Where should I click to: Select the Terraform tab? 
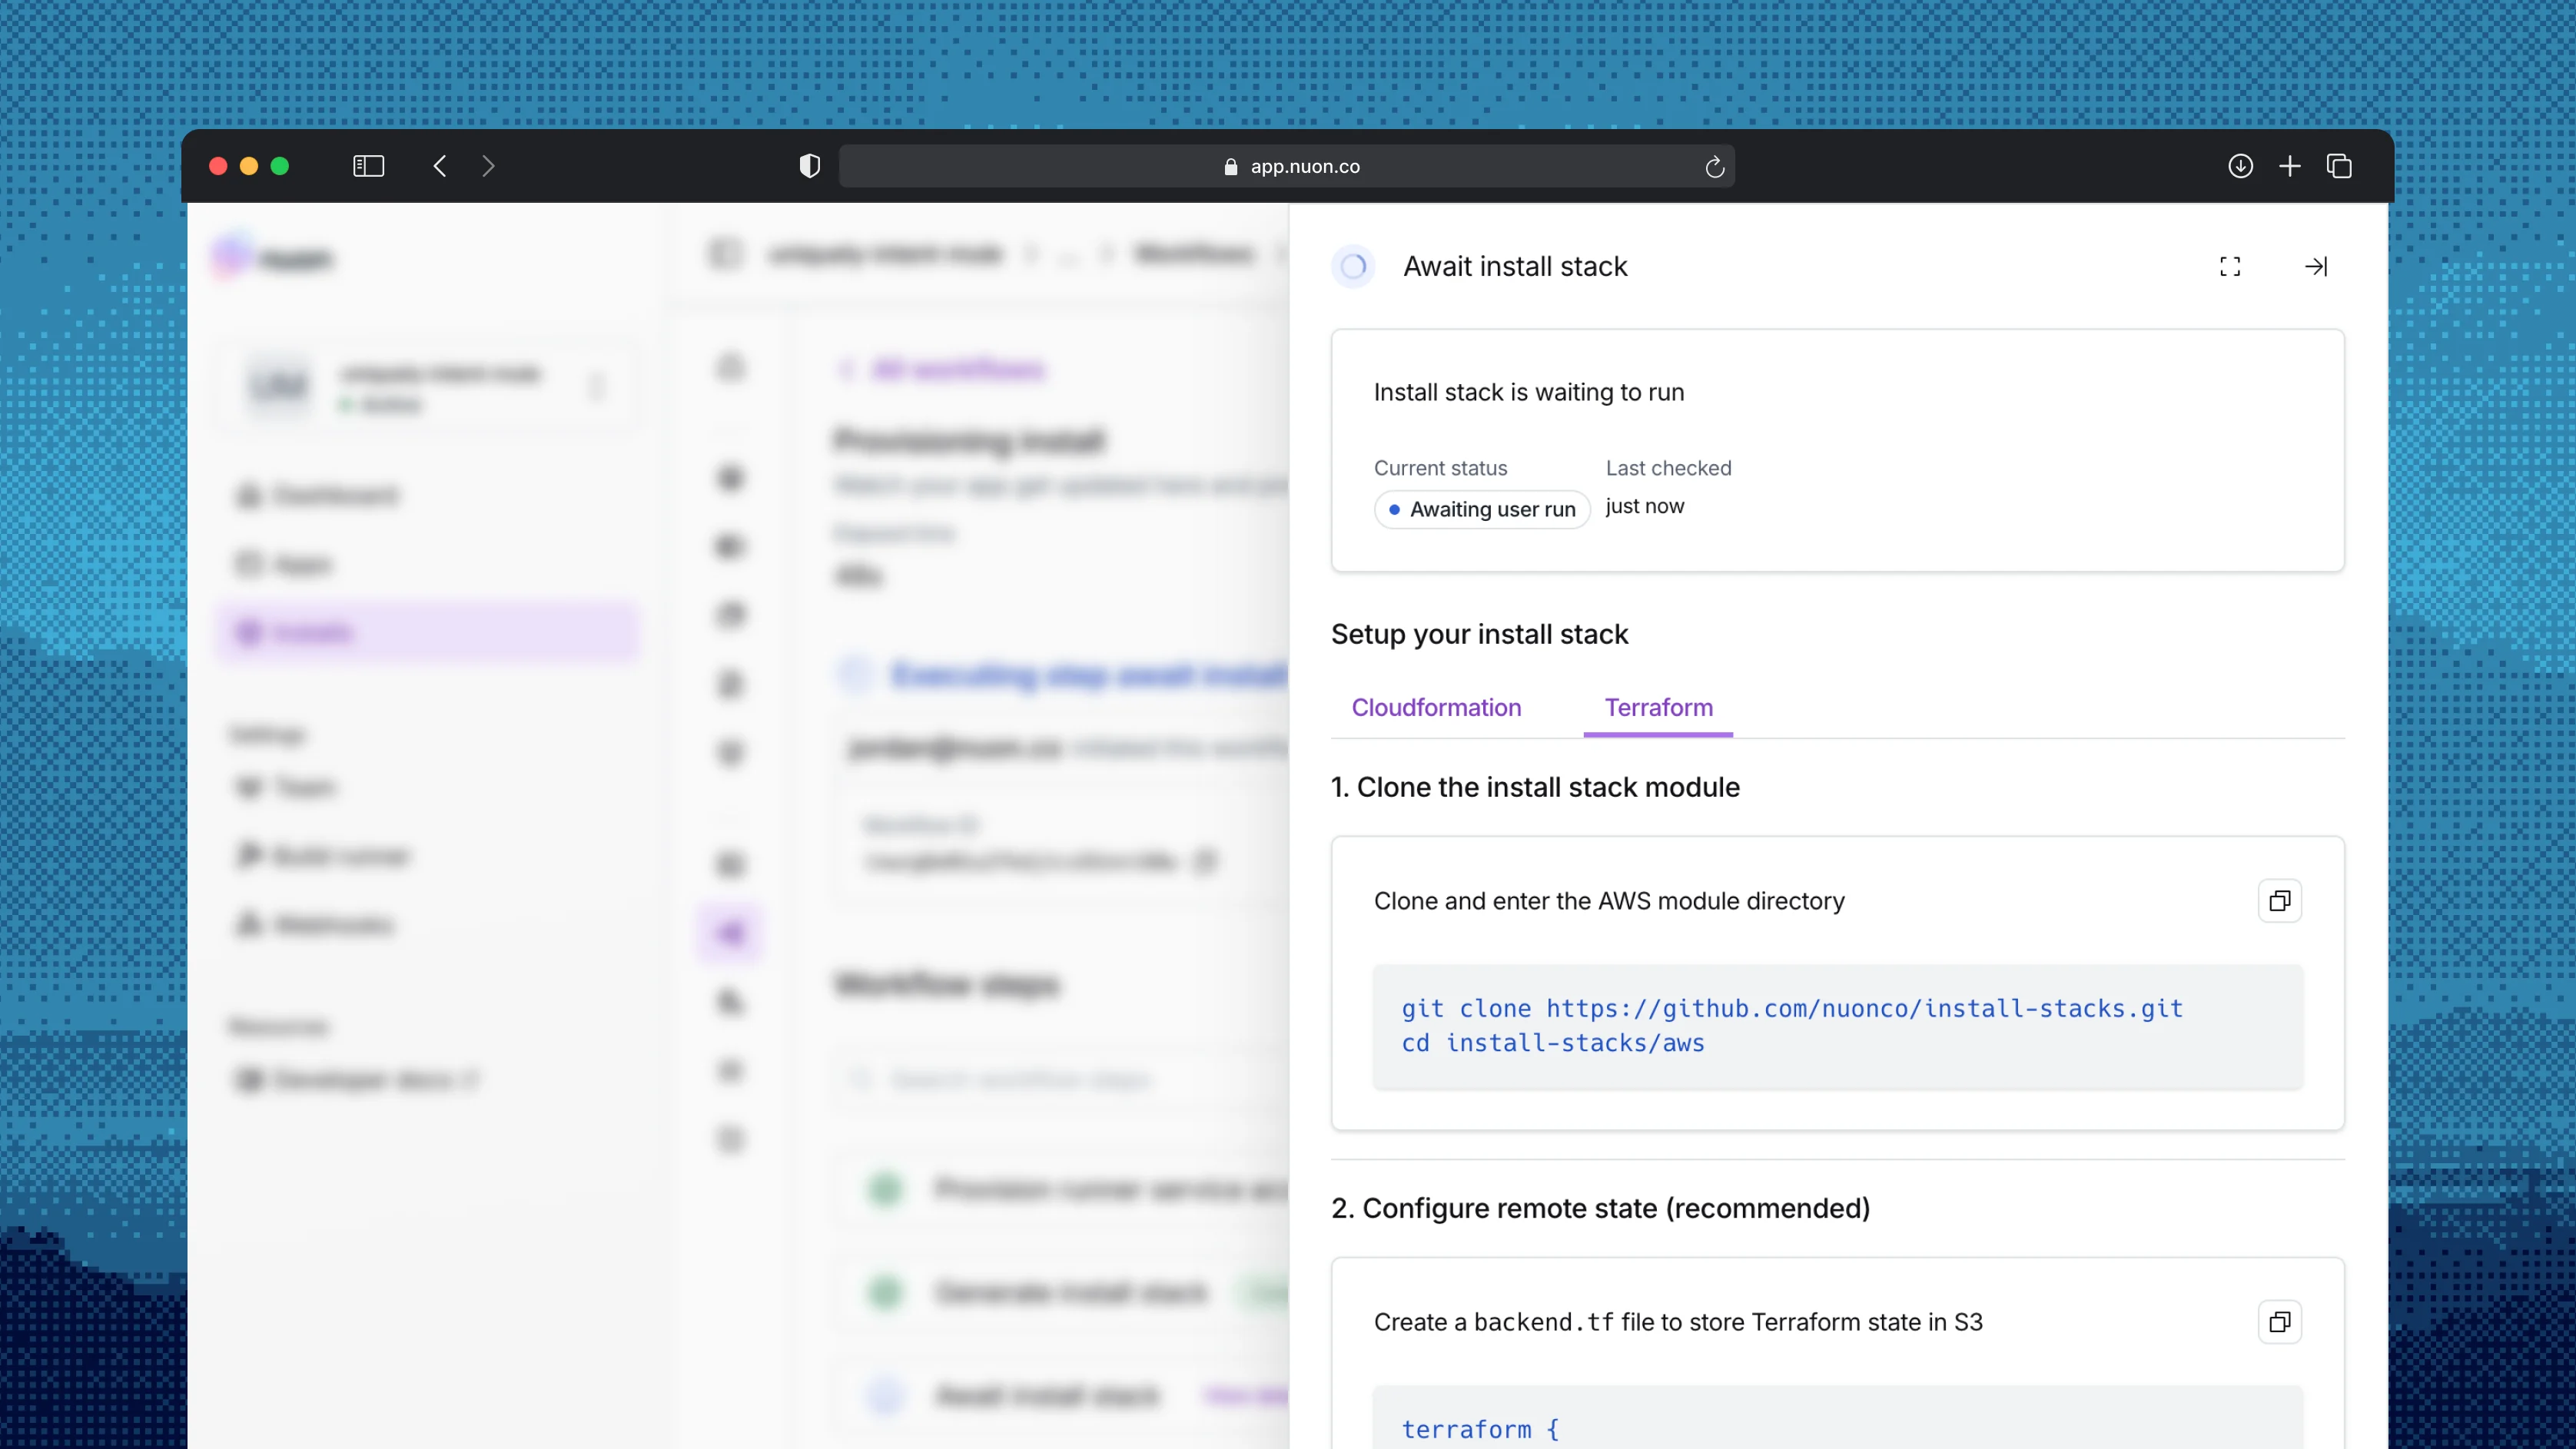coord(1658,707)
